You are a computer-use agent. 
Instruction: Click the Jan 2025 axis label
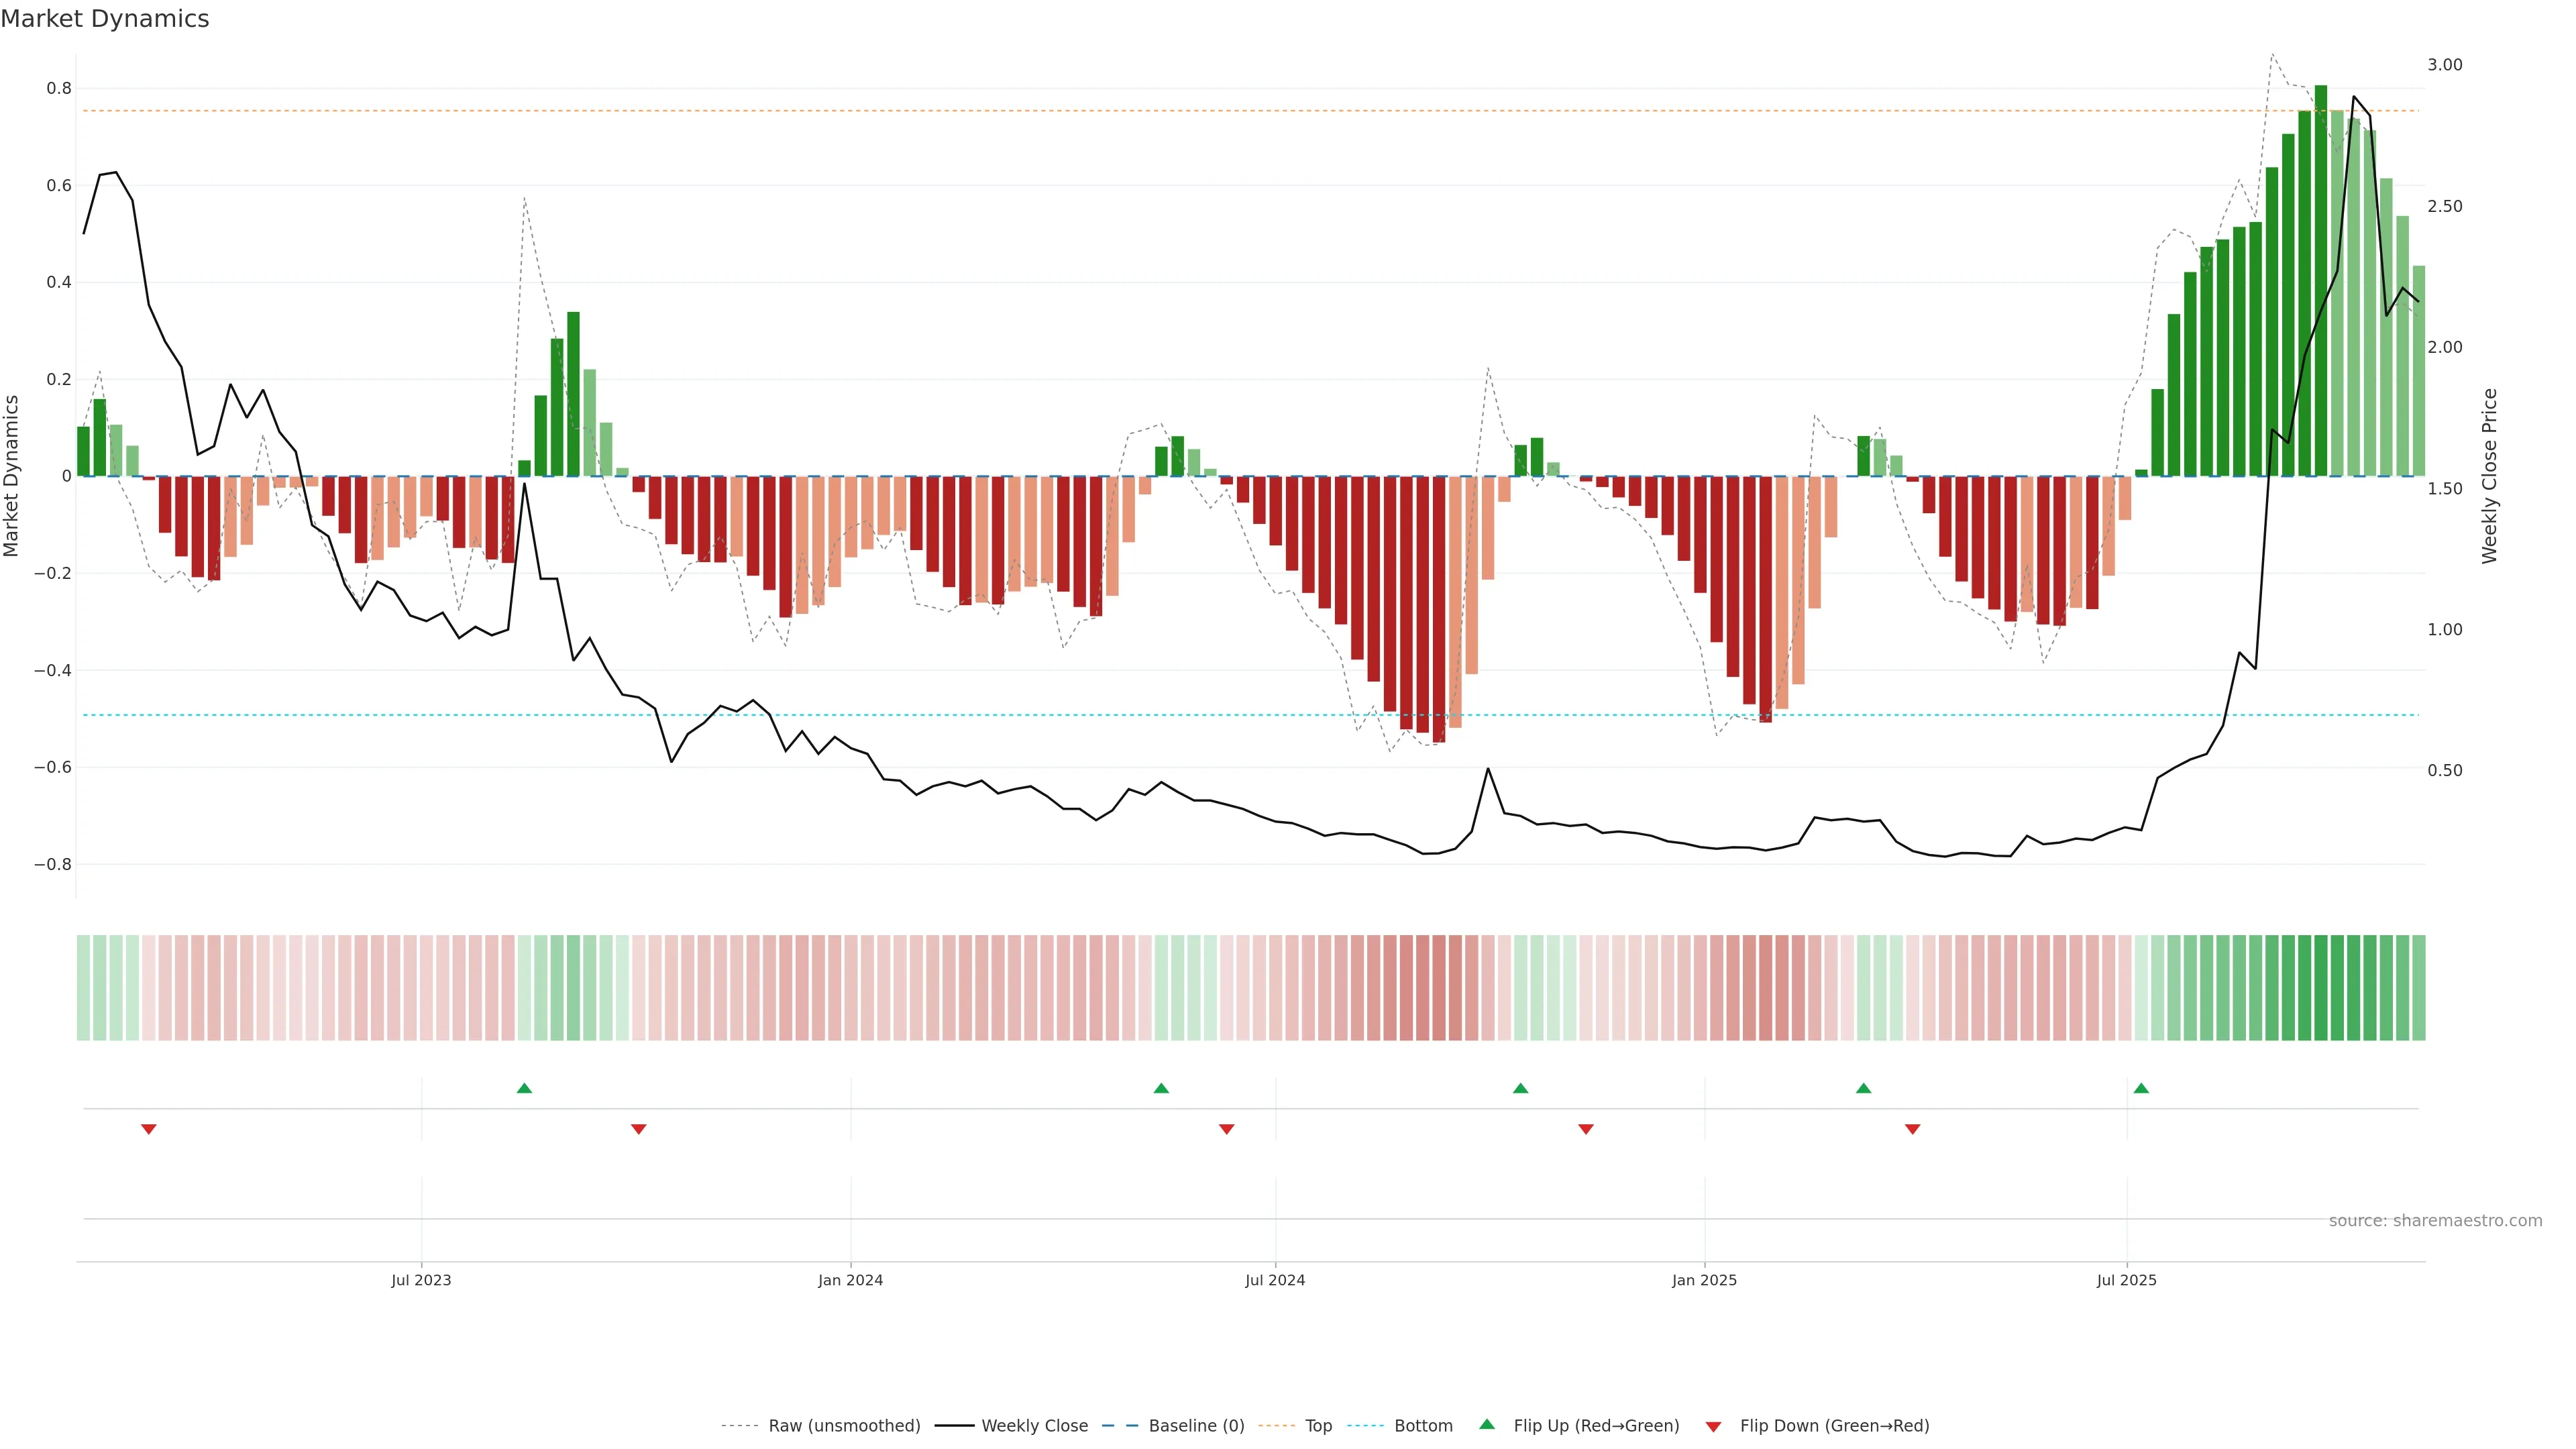[1704, 1280]
